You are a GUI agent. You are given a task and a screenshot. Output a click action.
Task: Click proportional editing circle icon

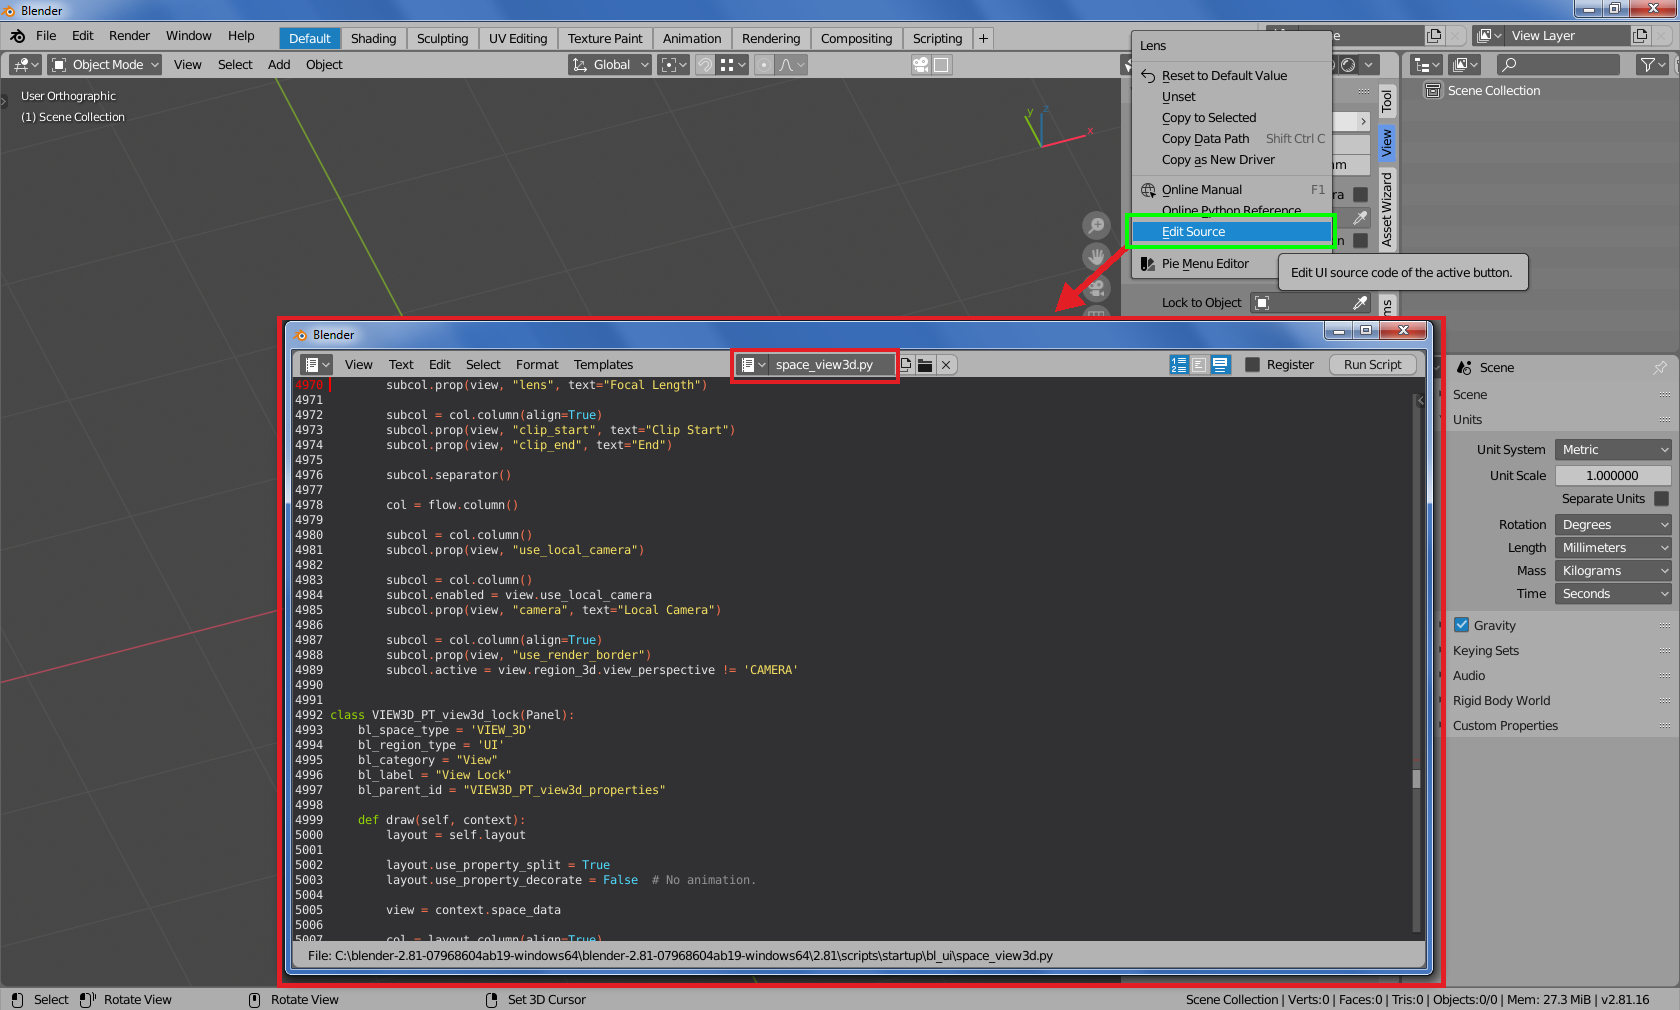point(764,65)
